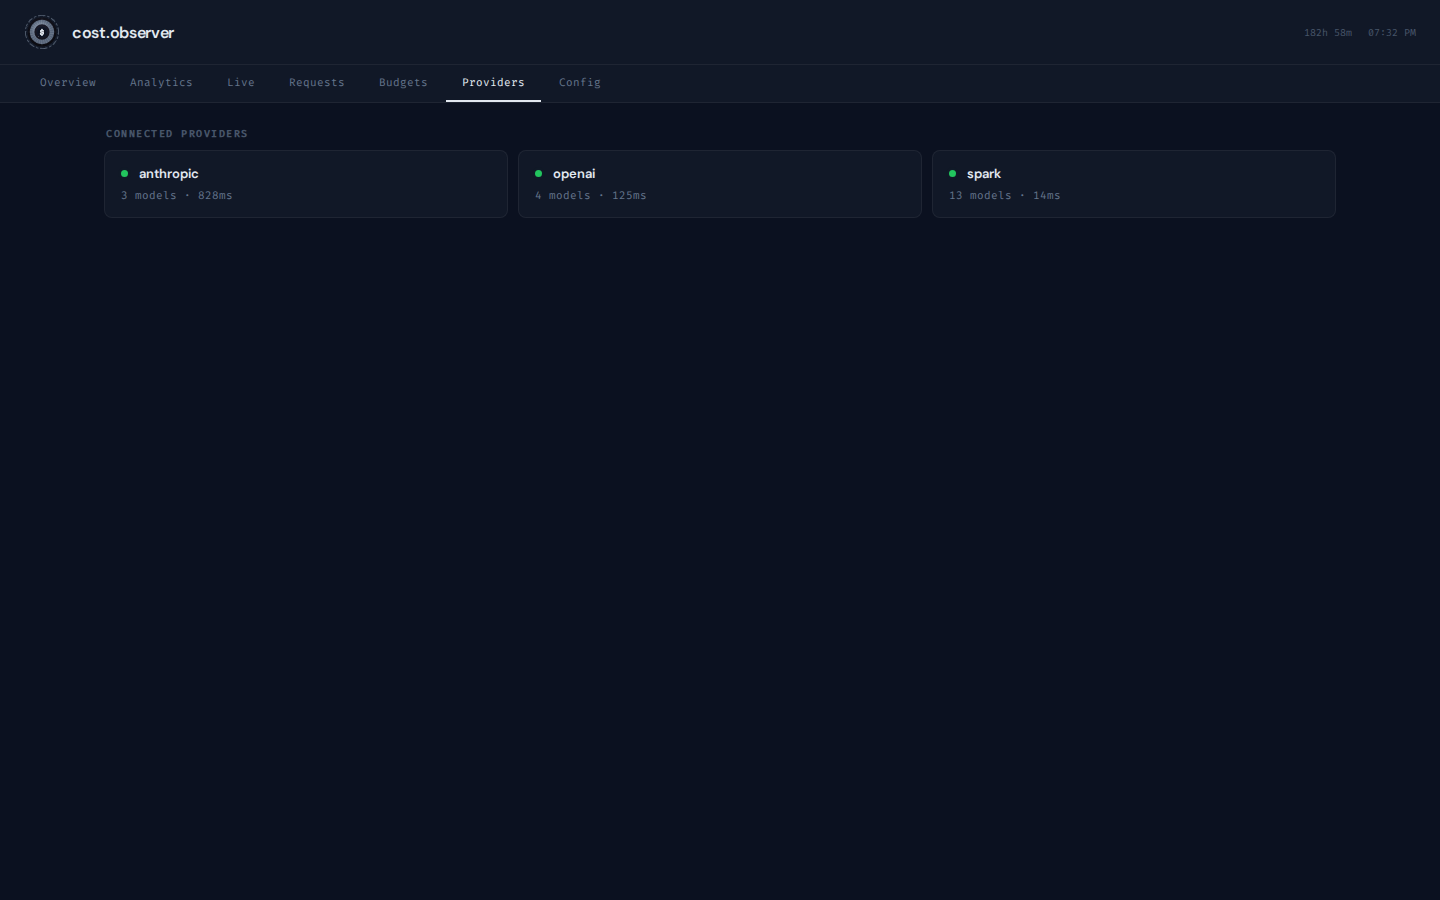The image size is (1440, 900).
Task: Open the spark provider card
Action: click(x=1134, y=184)
